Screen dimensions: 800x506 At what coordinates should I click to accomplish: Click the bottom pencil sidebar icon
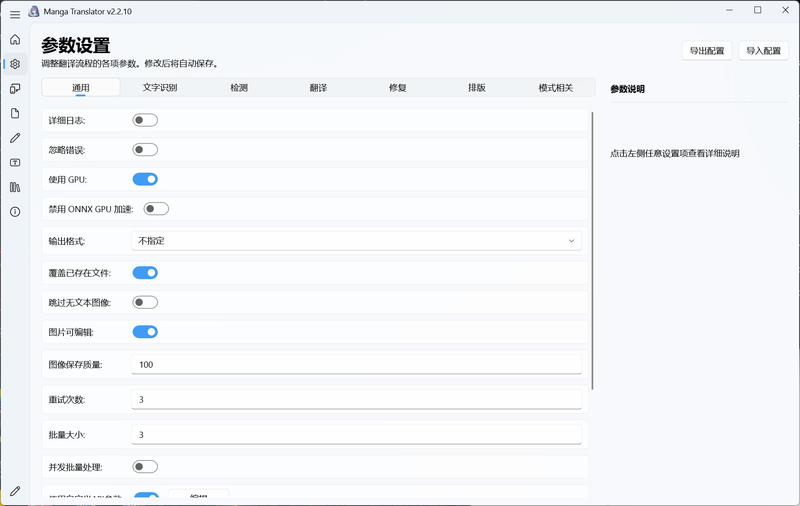(x=15, y=491)
